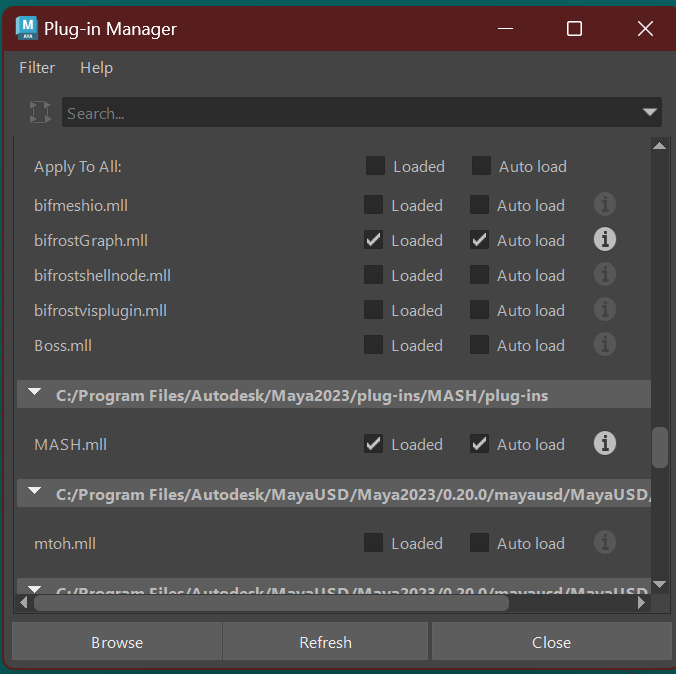676x674 pixels.
Task: Check Loaded for mtoh.mll
Action: click(x=374, y=543)
